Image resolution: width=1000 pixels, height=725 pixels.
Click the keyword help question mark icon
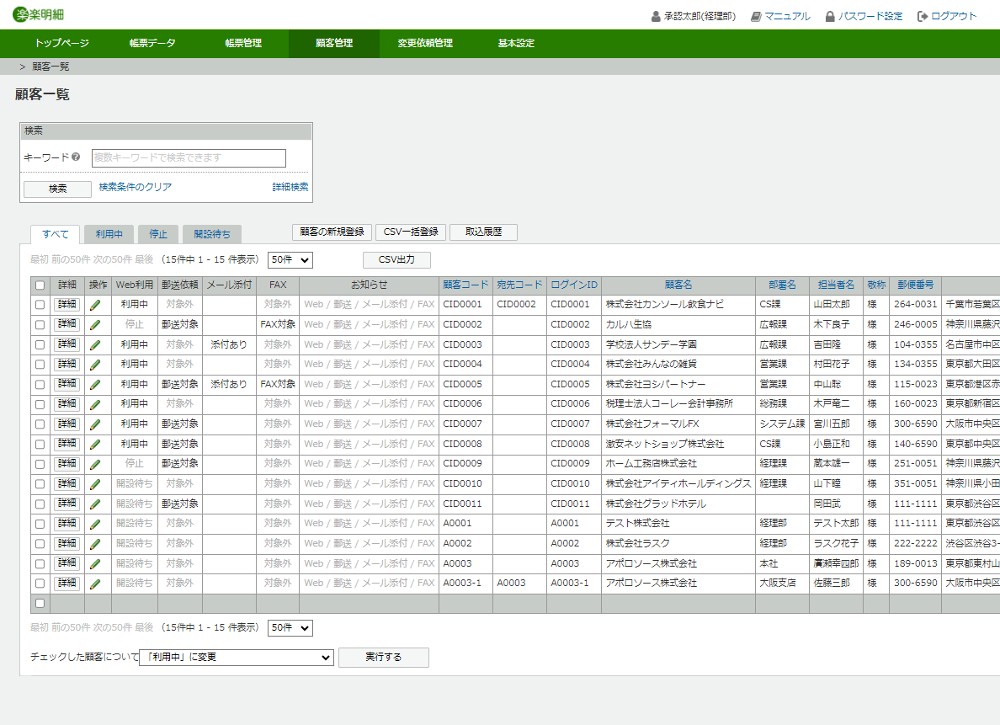(x=76, y=158)
